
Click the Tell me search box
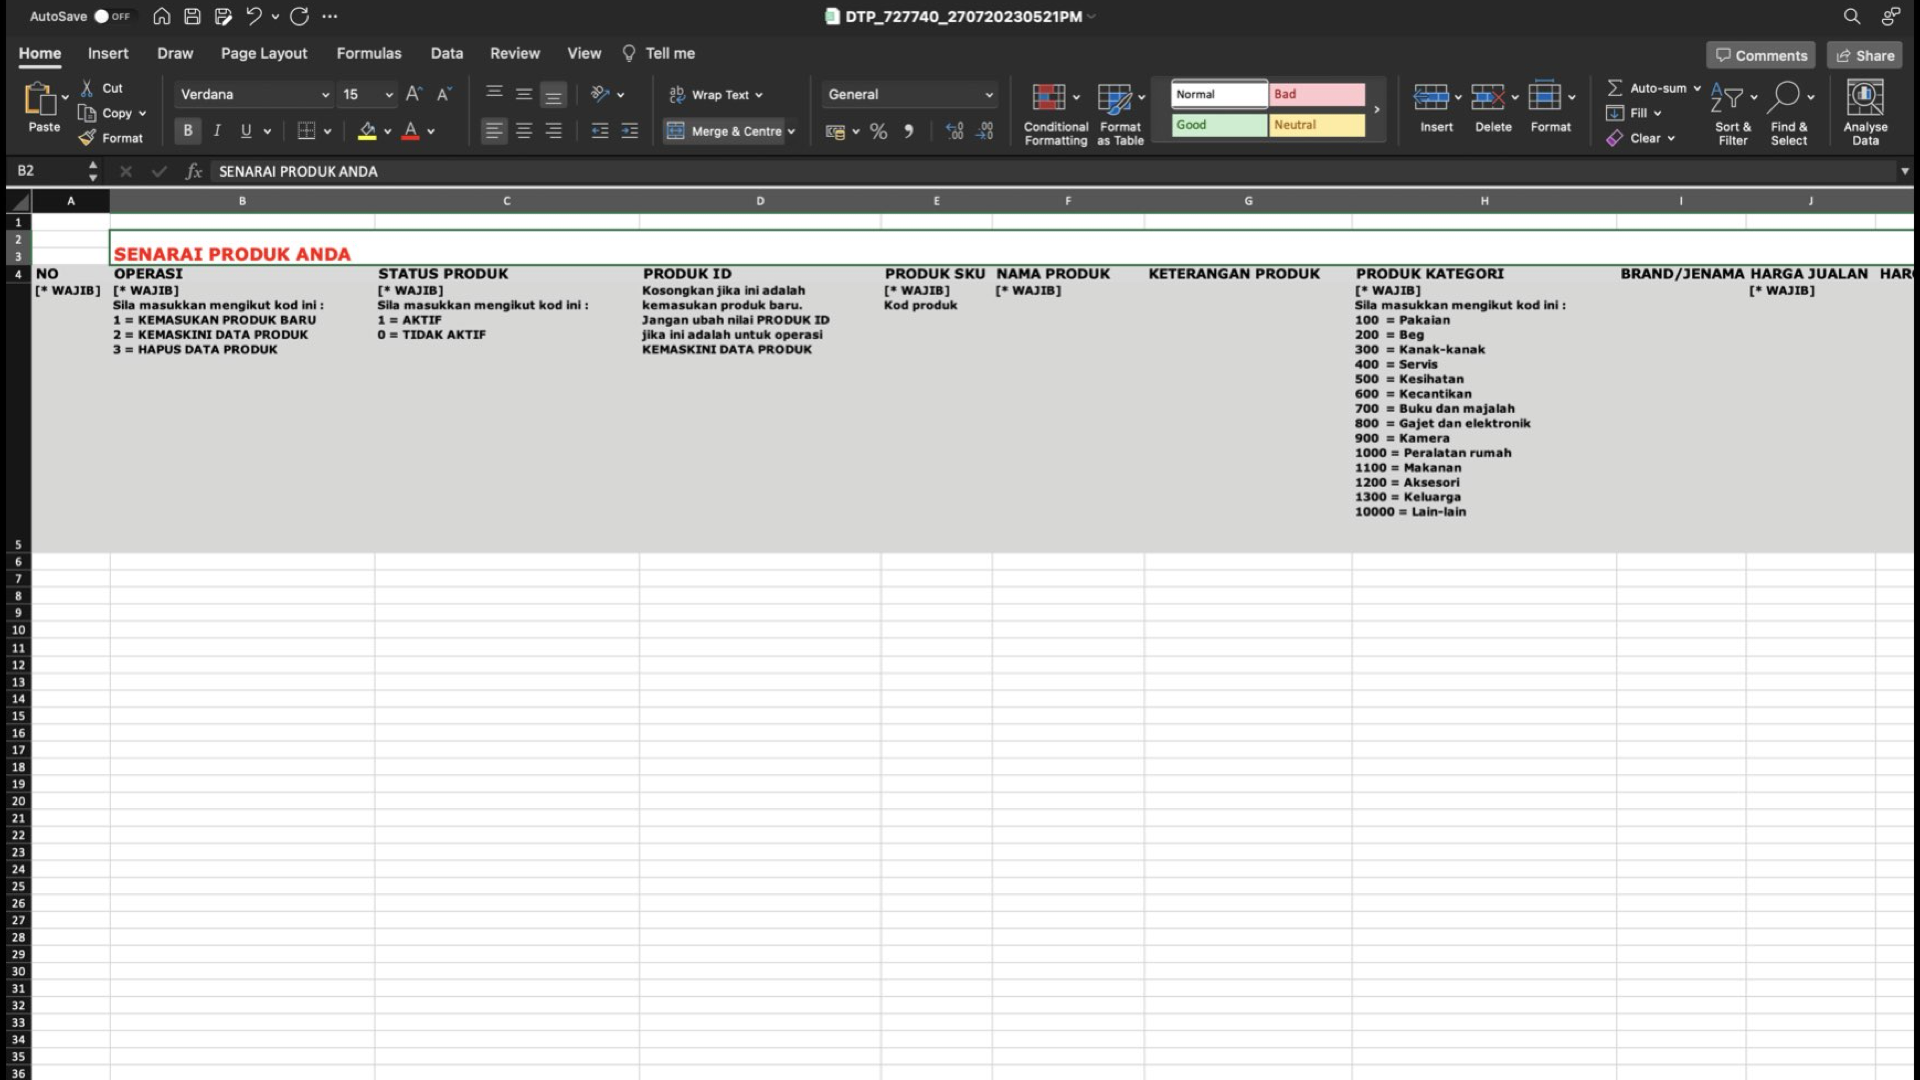point(659,53)
